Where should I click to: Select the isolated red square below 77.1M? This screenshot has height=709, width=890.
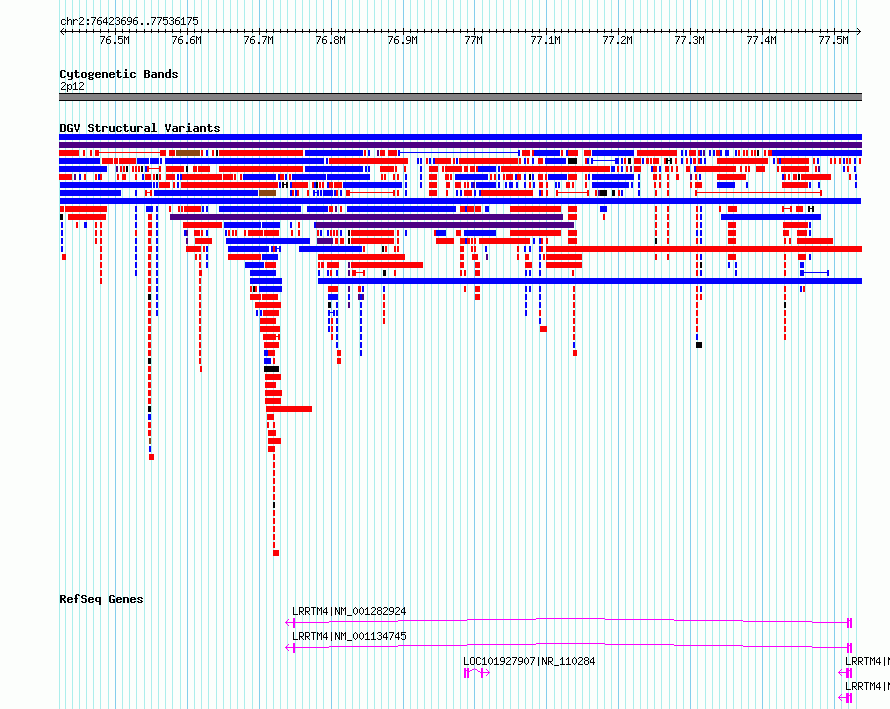click(x=543, y=329)
